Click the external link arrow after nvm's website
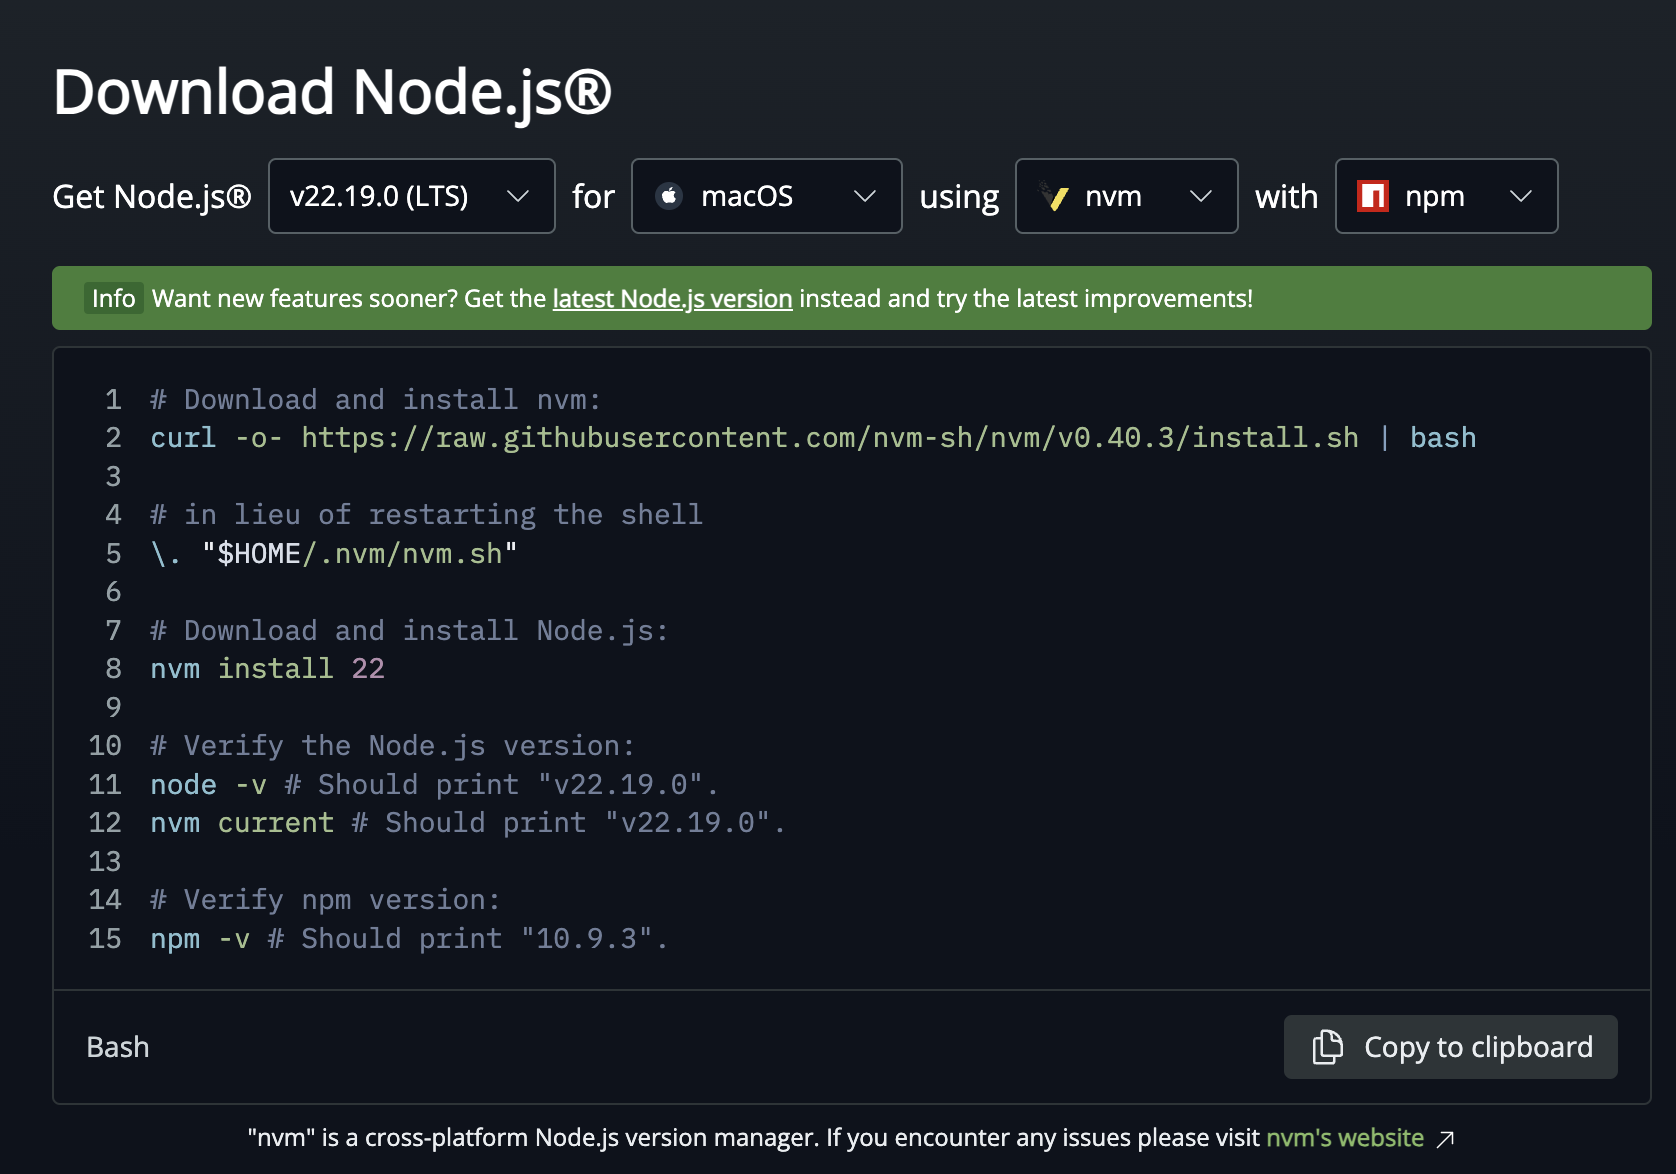1676x1174 pixels. tap(1445, 1139)
